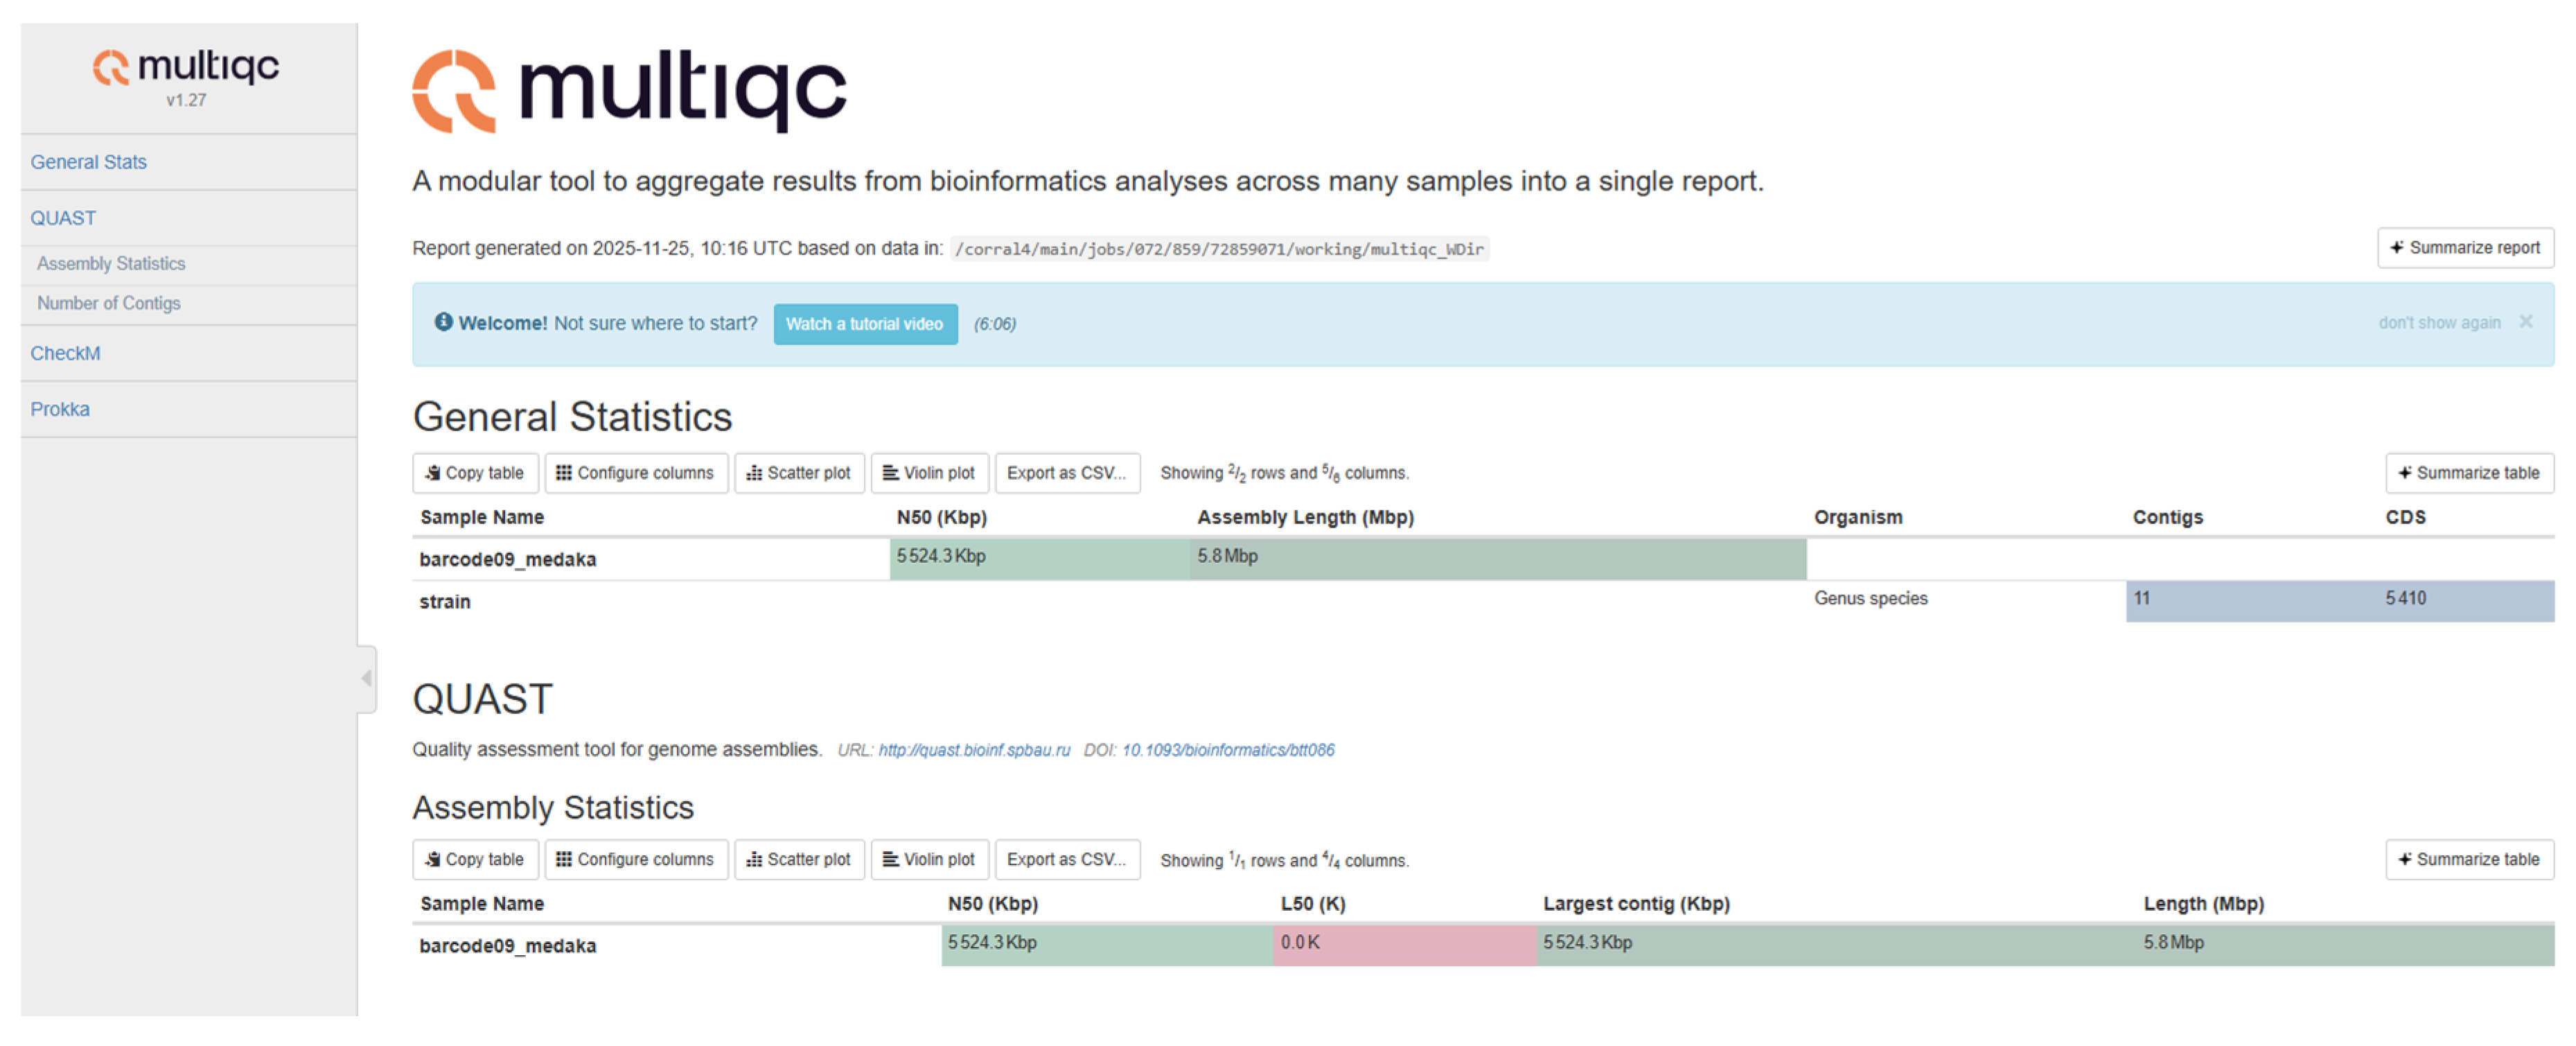This screenshot has height=1046, width=2576.
Task: Navigate to the CheckM section
Action: (65, 353)
